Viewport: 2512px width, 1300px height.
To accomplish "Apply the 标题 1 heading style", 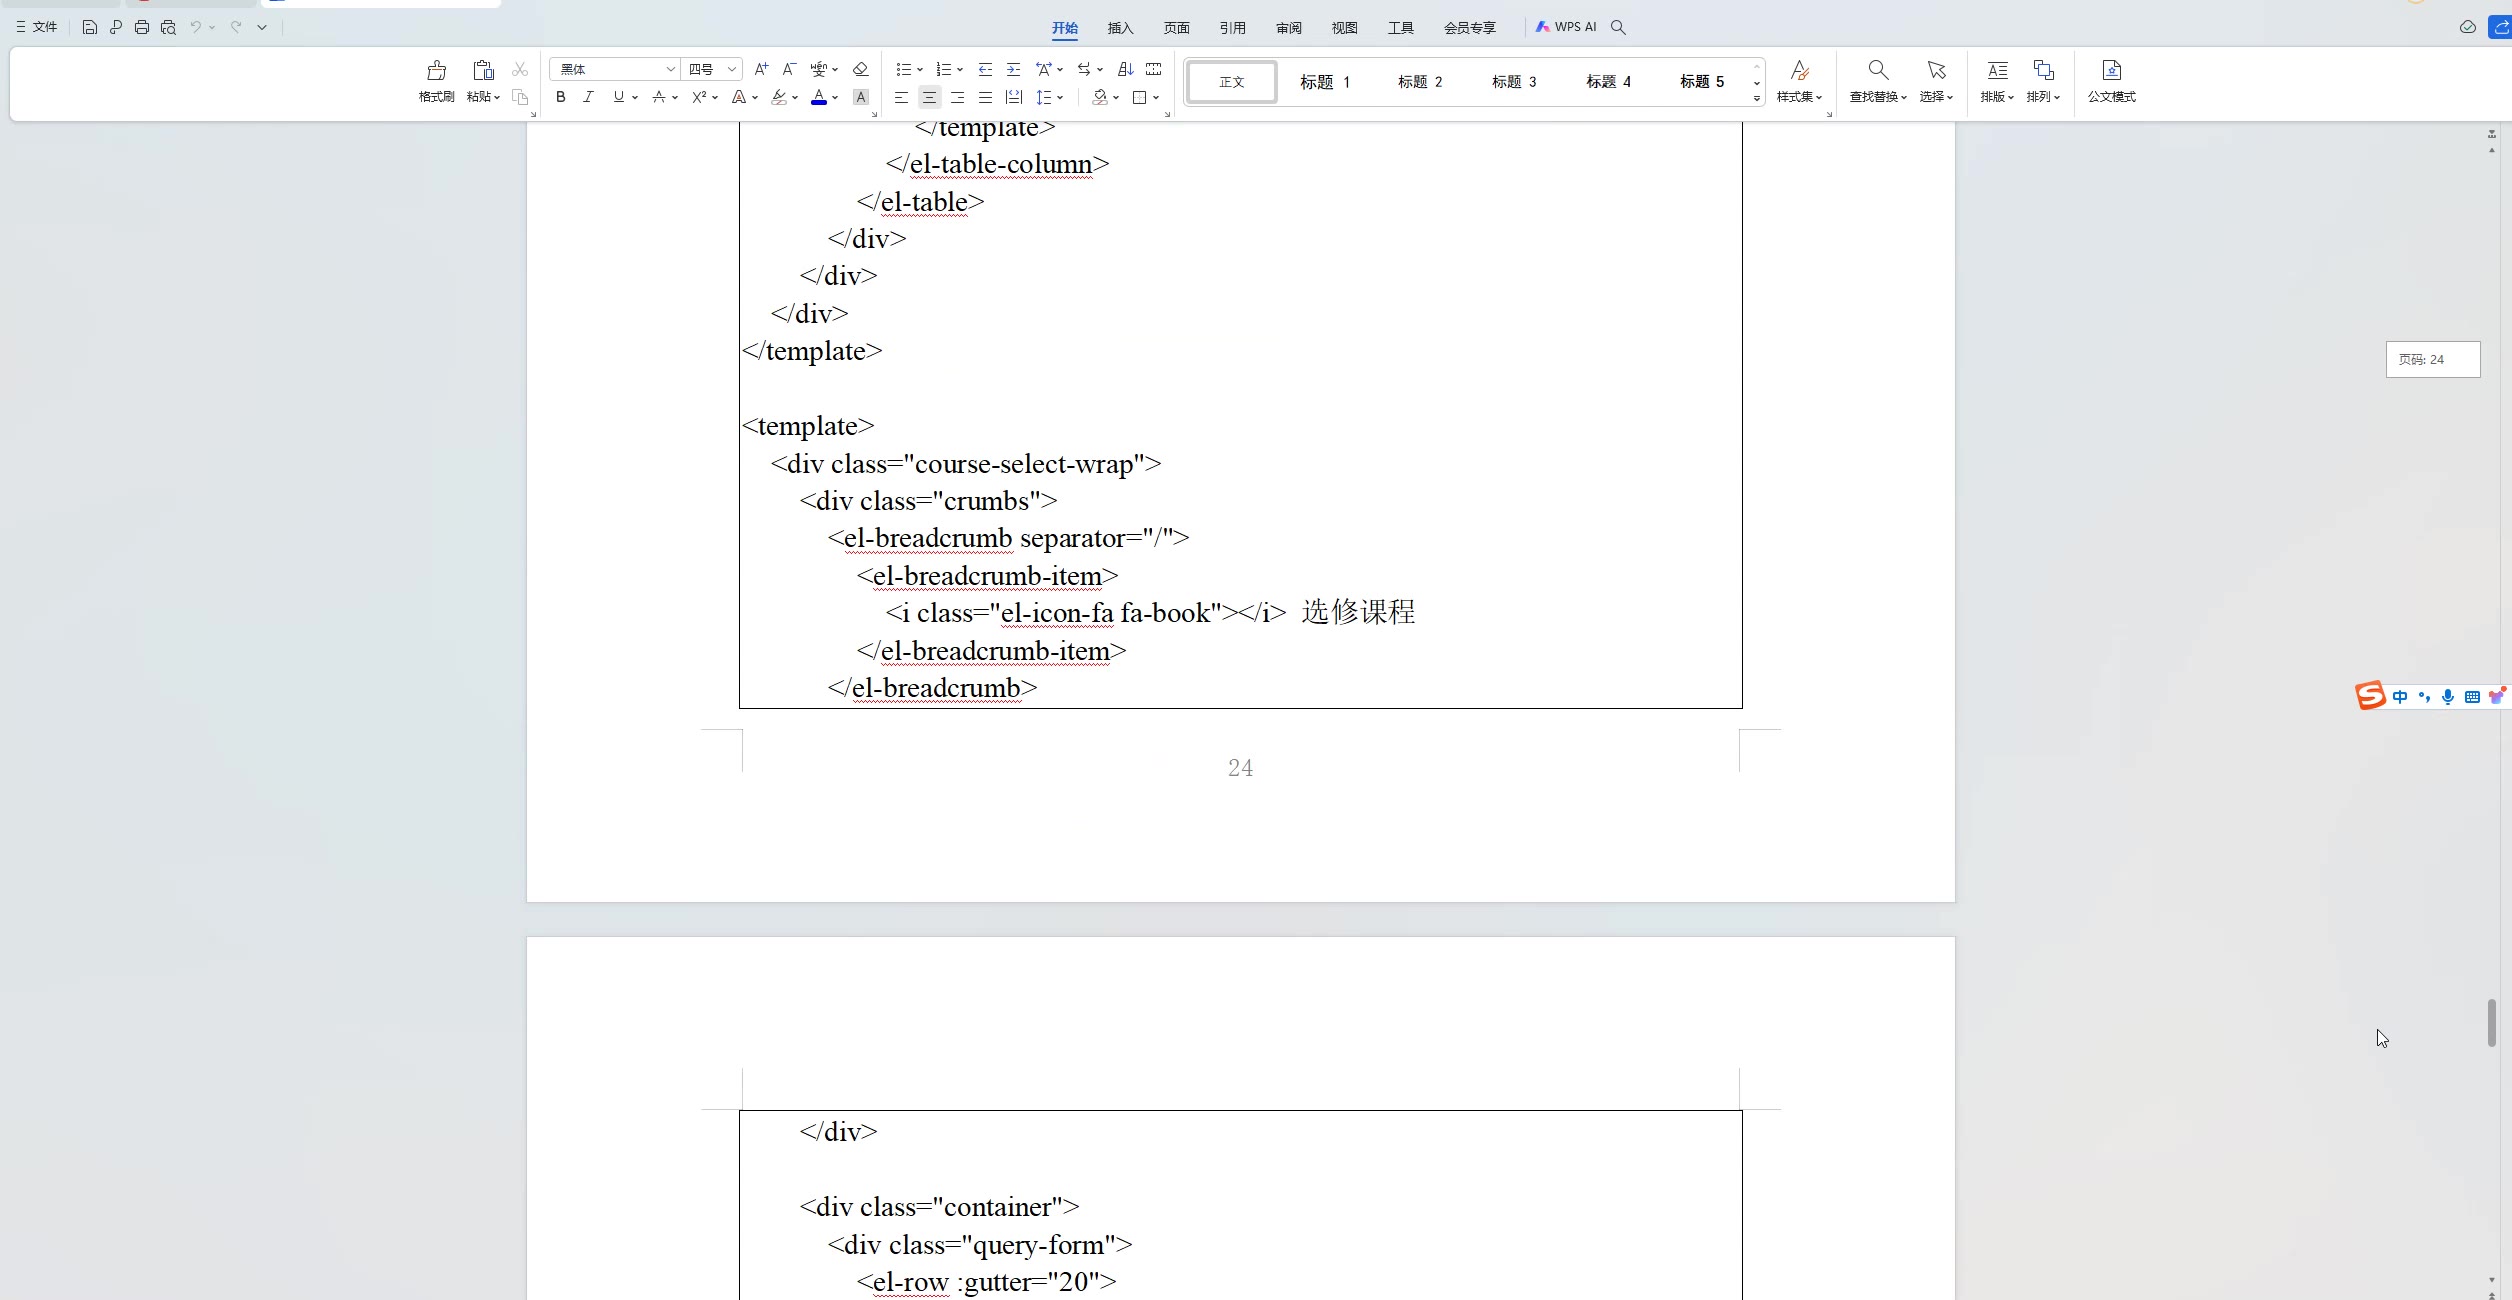I will [1325, 82].
